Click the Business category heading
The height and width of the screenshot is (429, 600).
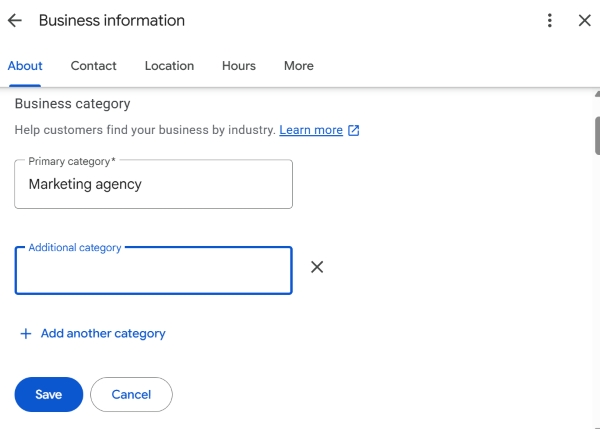point(72,104)
